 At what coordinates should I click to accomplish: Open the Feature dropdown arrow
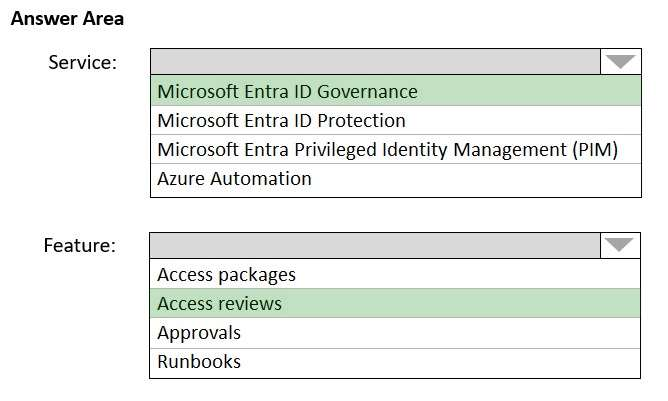(620, 245)
